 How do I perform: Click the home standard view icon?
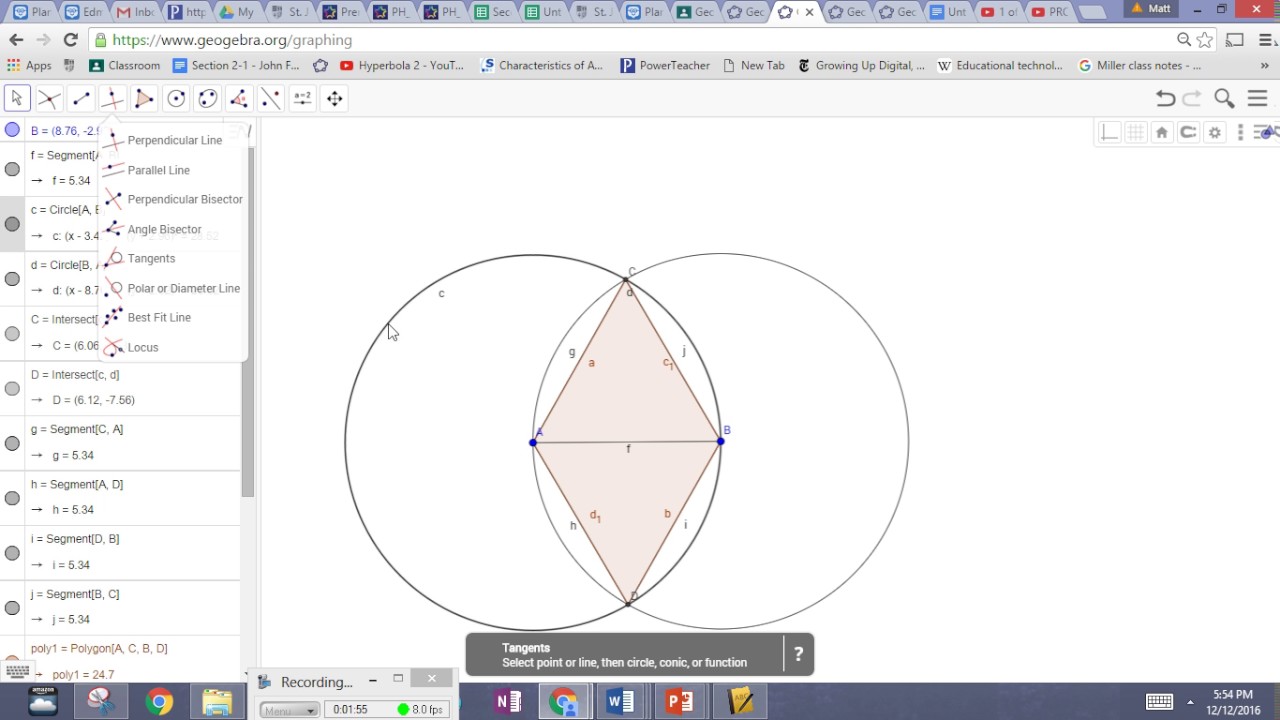click(1162, 132)
